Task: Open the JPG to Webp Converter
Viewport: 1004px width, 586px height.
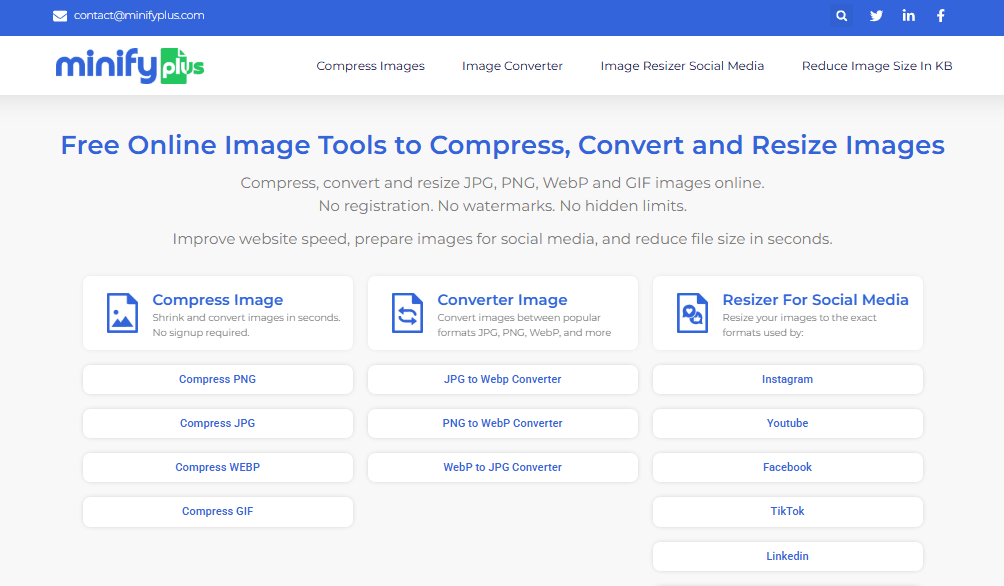Action: pyautogui.click(x=502, y=379)
